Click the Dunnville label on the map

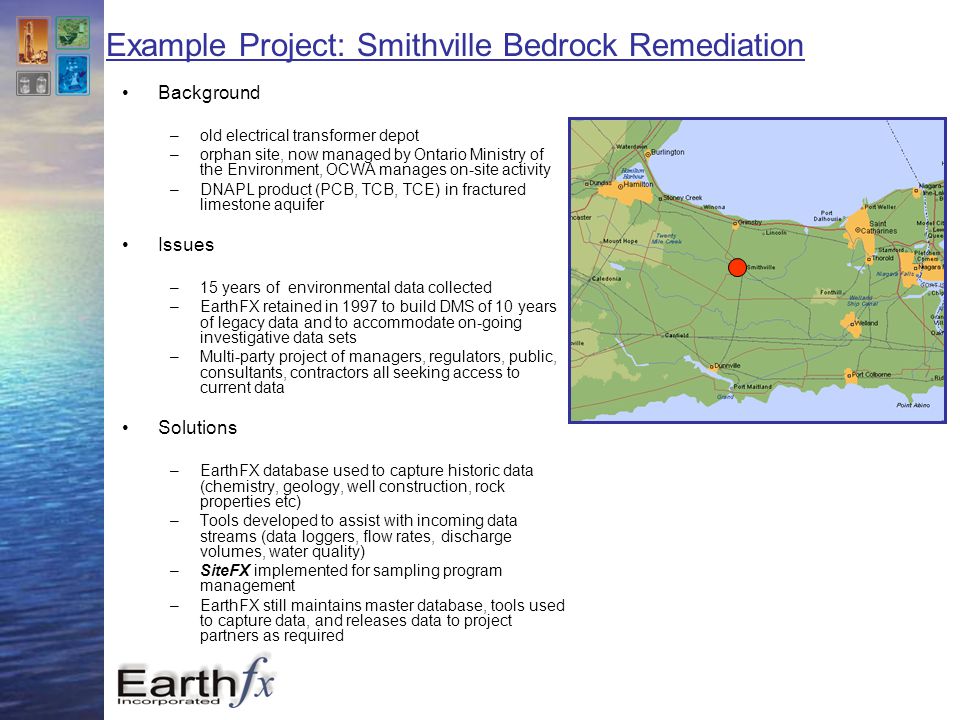727,366
